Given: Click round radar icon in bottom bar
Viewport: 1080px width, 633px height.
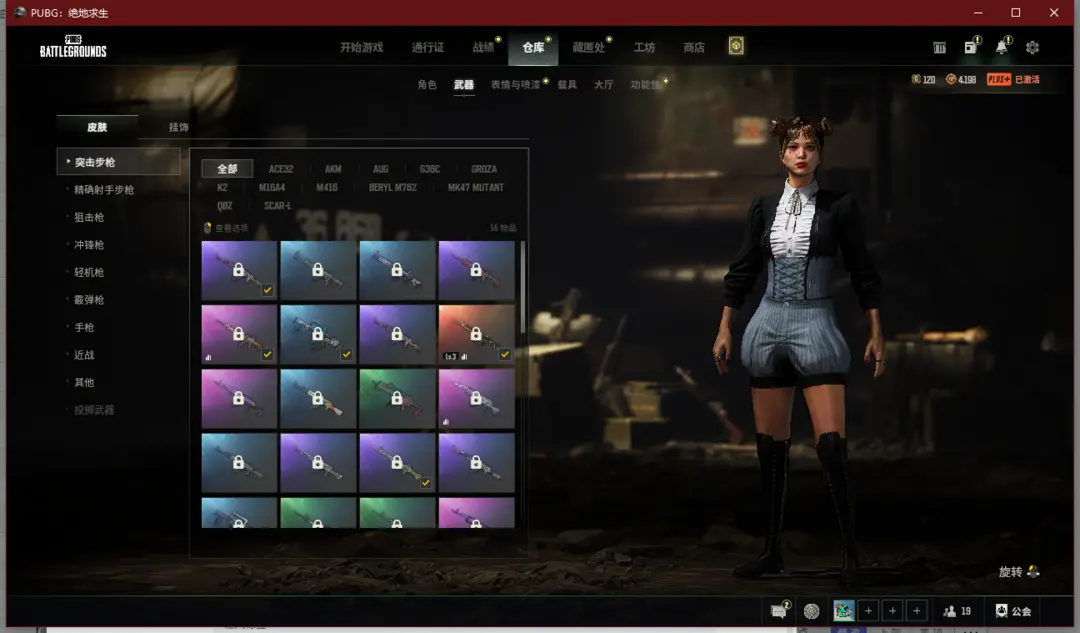Looking at the screenshot, I should (811, 611).
